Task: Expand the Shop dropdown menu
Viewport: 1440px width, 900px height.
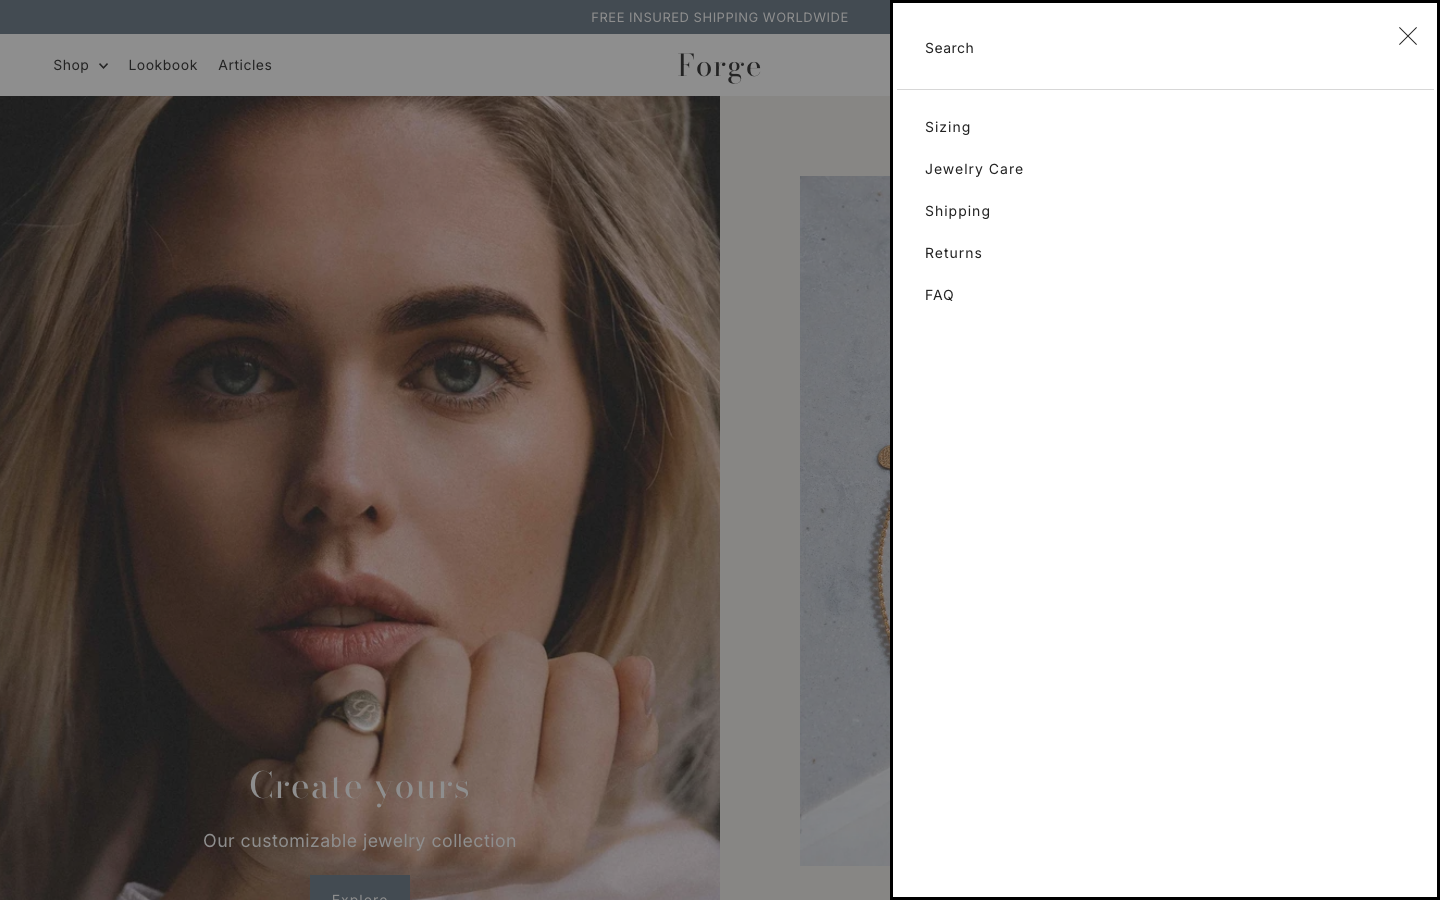Action: pyautogui.click(x=80, y=65)
